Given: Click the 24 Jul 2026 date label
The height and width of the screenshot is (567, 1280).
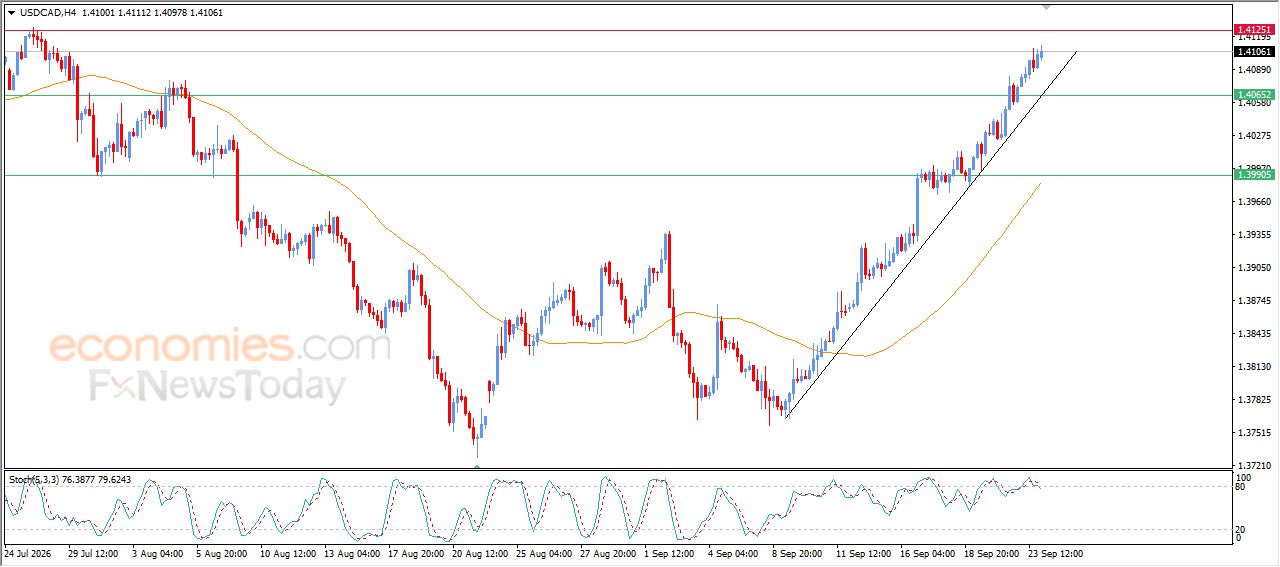Looking at the screenshot, I should (27, 553).
